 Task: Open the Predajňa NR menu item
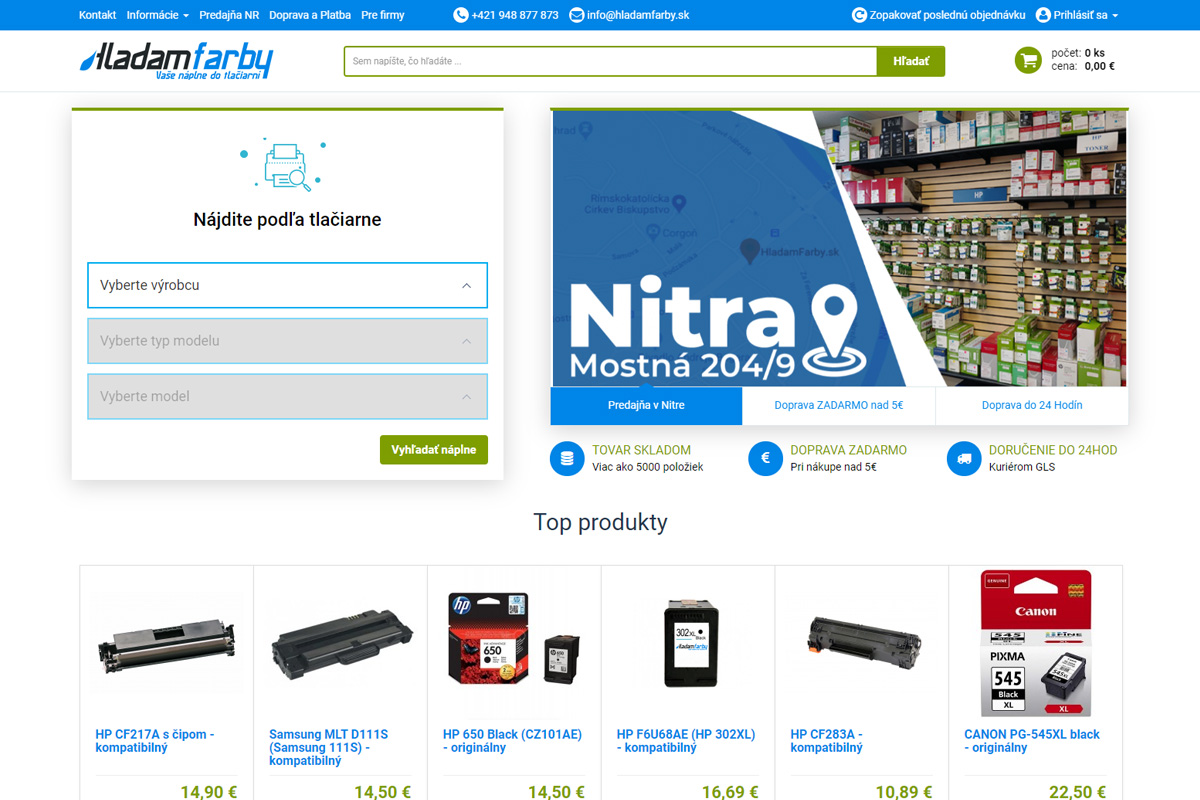[x=229, y=15]
